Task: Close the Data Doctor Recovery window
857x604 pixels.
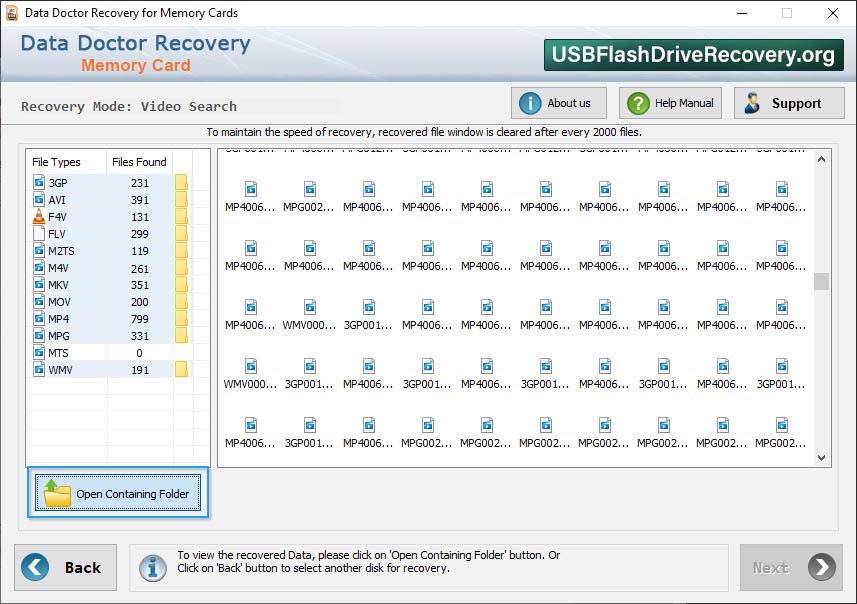Action: pyautogui.click(x=832, y=13)
